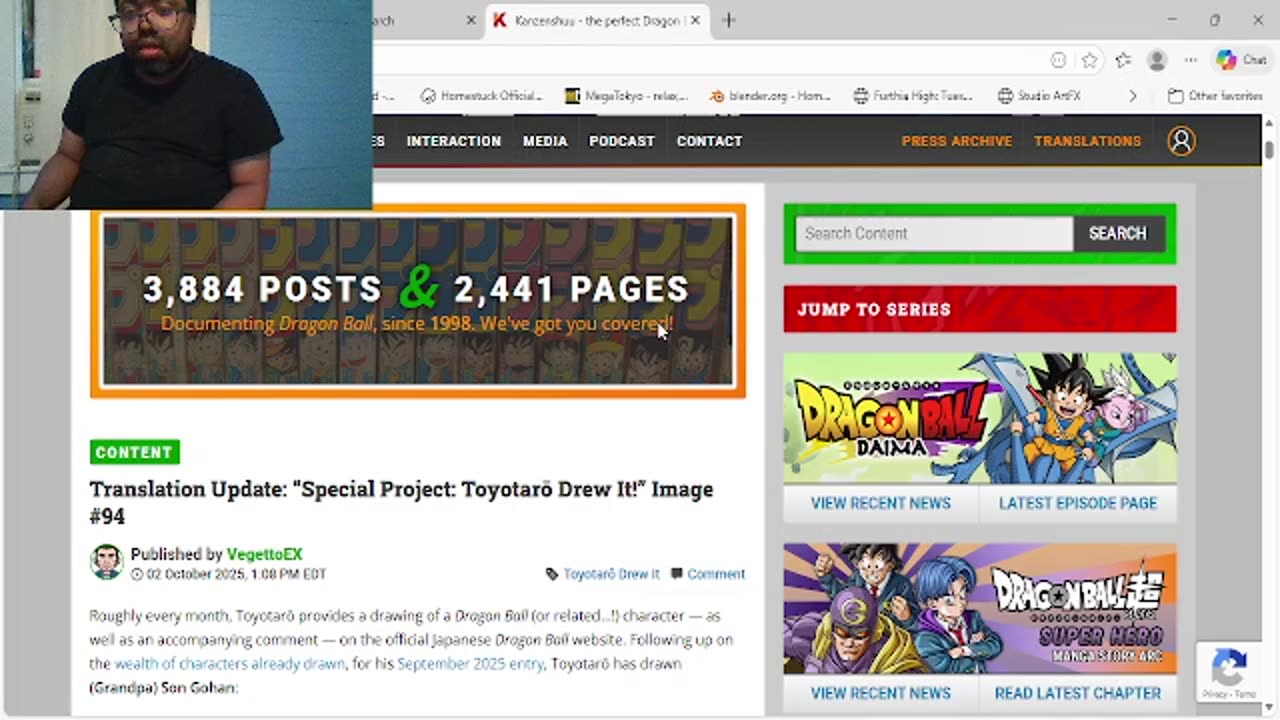Open a new browser tab

pos(728,20)
